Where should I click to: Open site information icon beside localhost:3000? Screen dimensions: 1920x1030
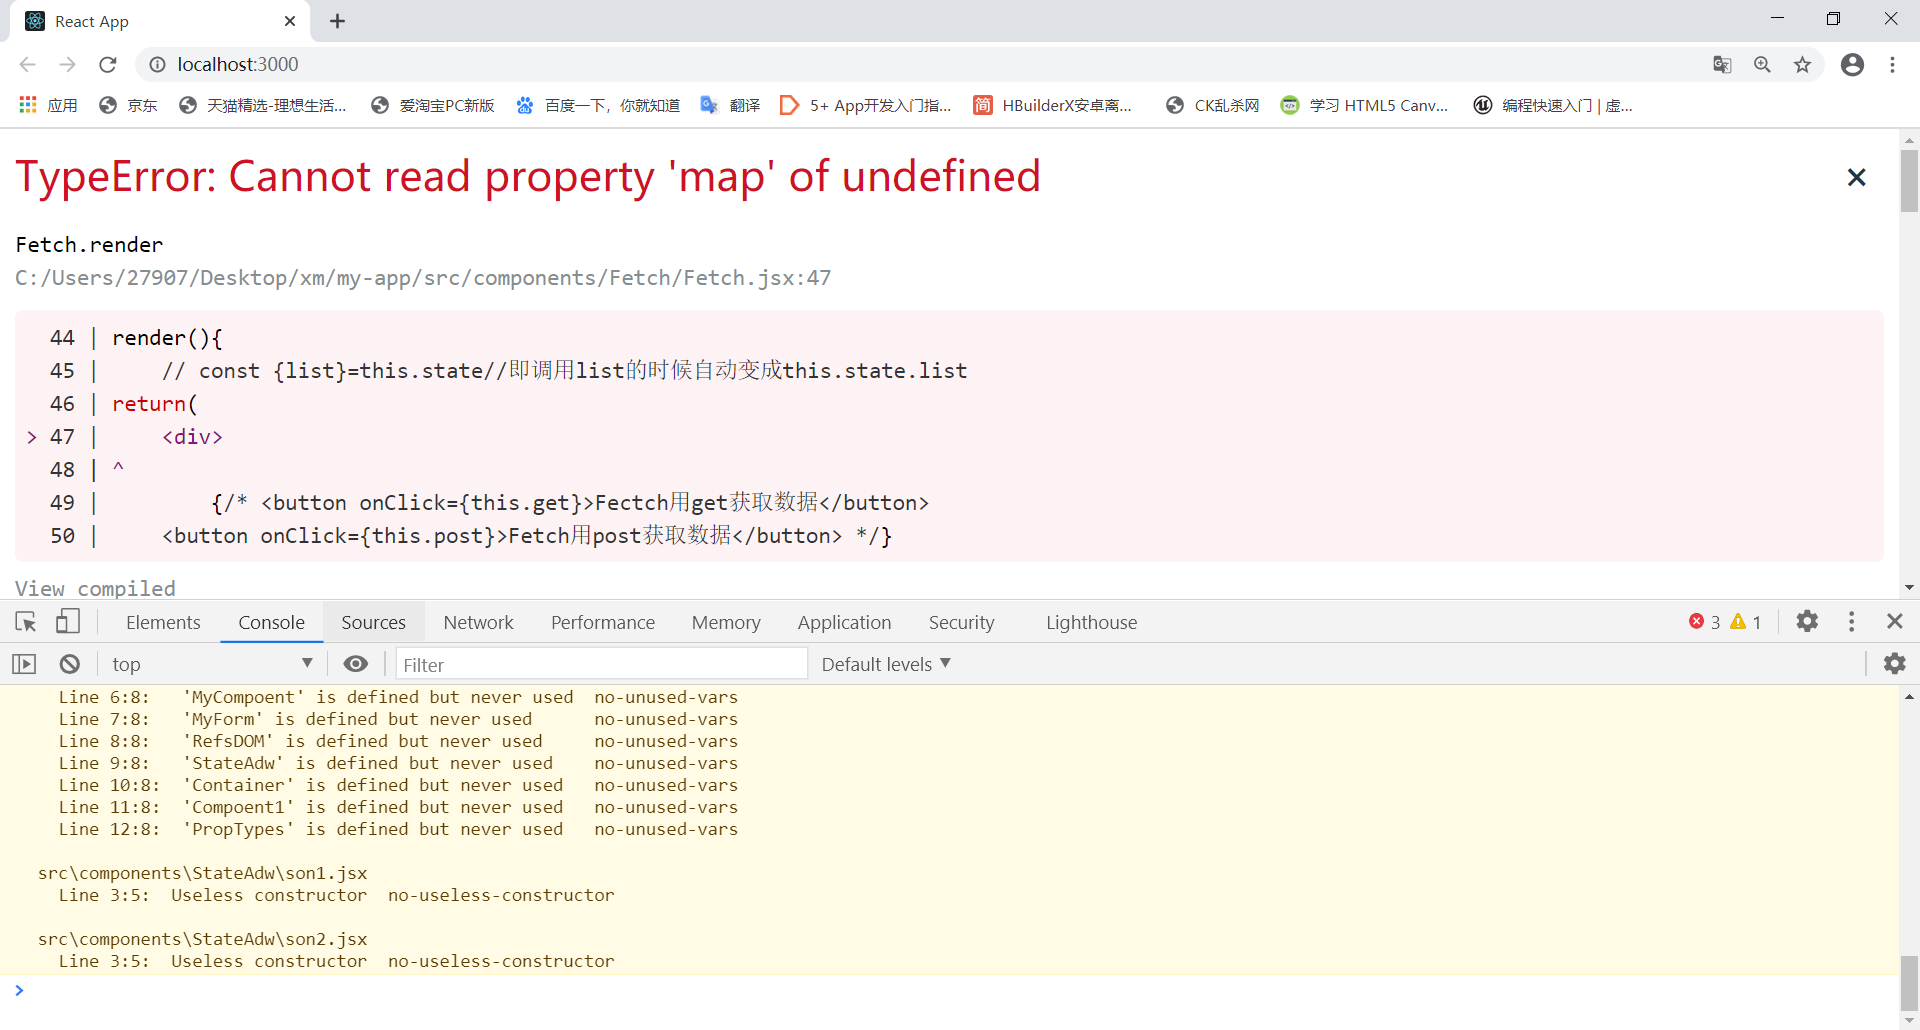tap(157, 64)
